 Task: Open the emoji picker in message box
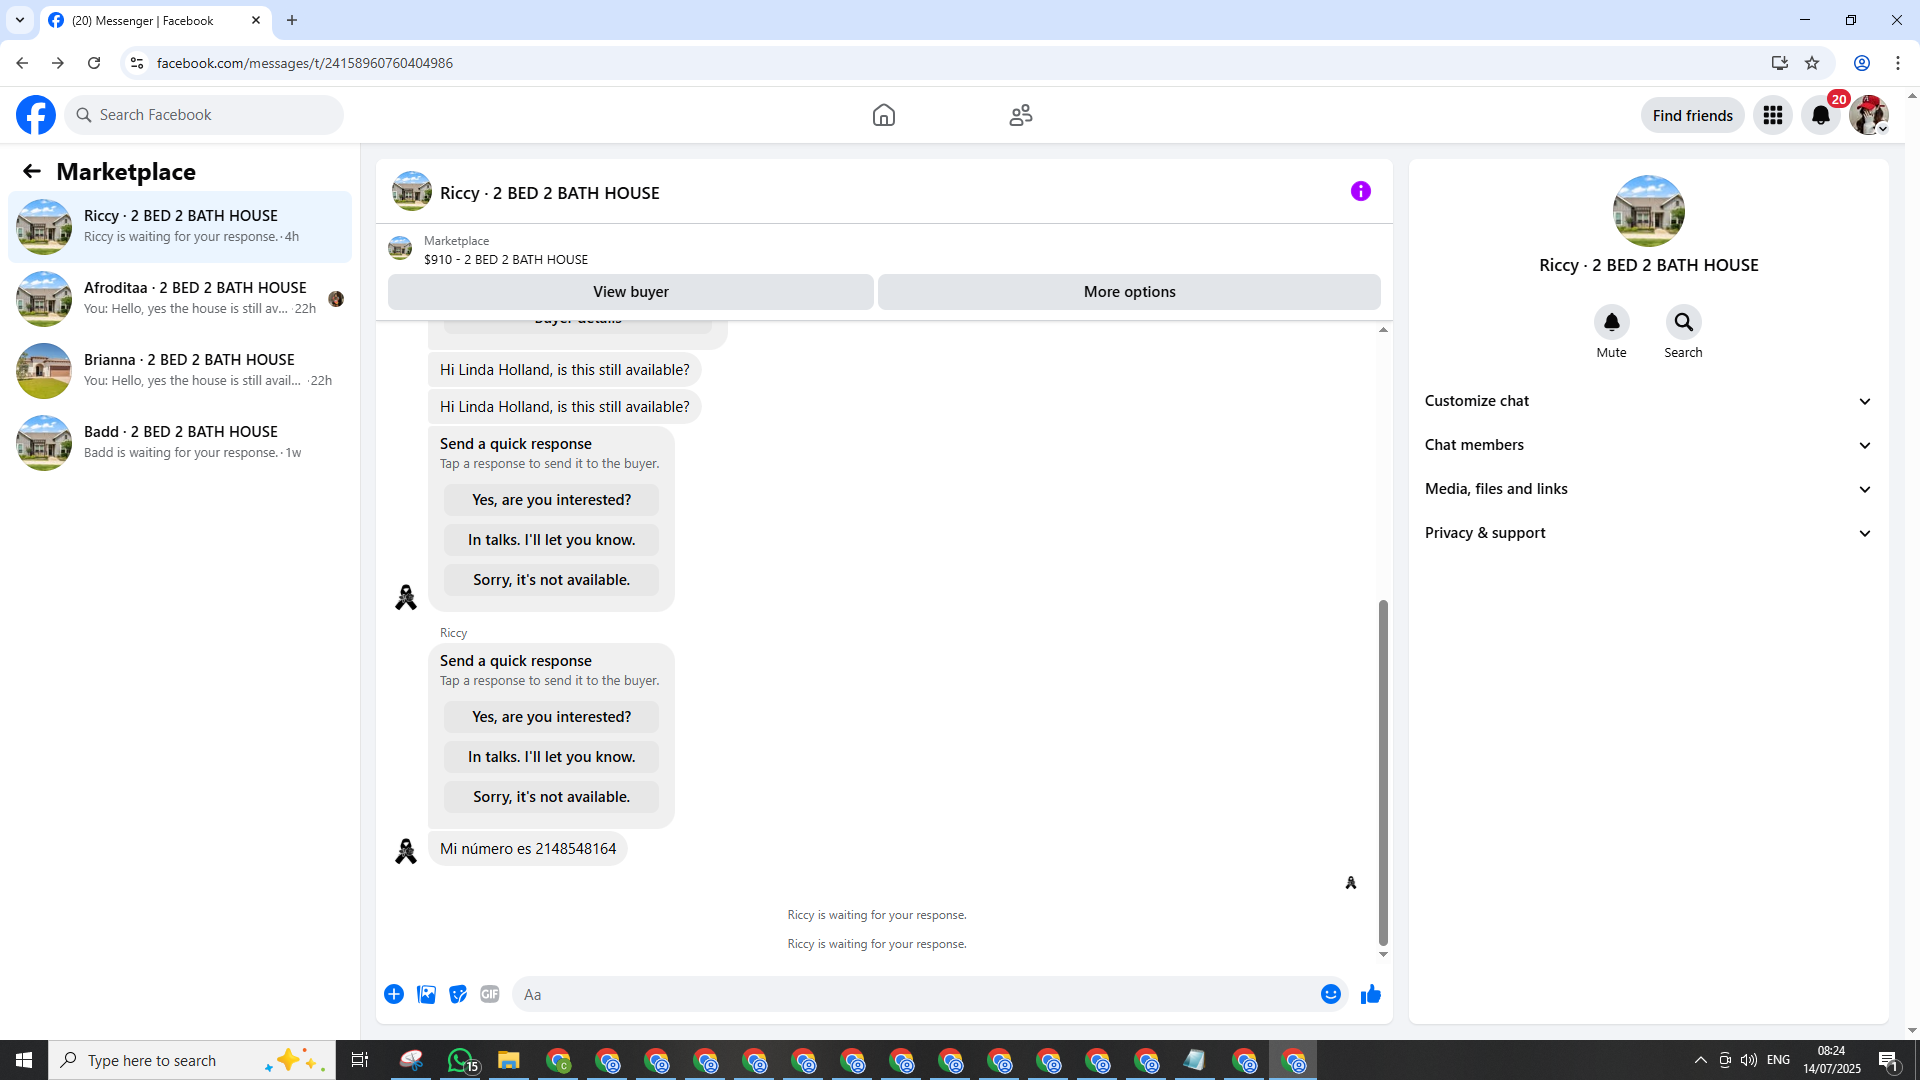click(x=1330, y=994)
